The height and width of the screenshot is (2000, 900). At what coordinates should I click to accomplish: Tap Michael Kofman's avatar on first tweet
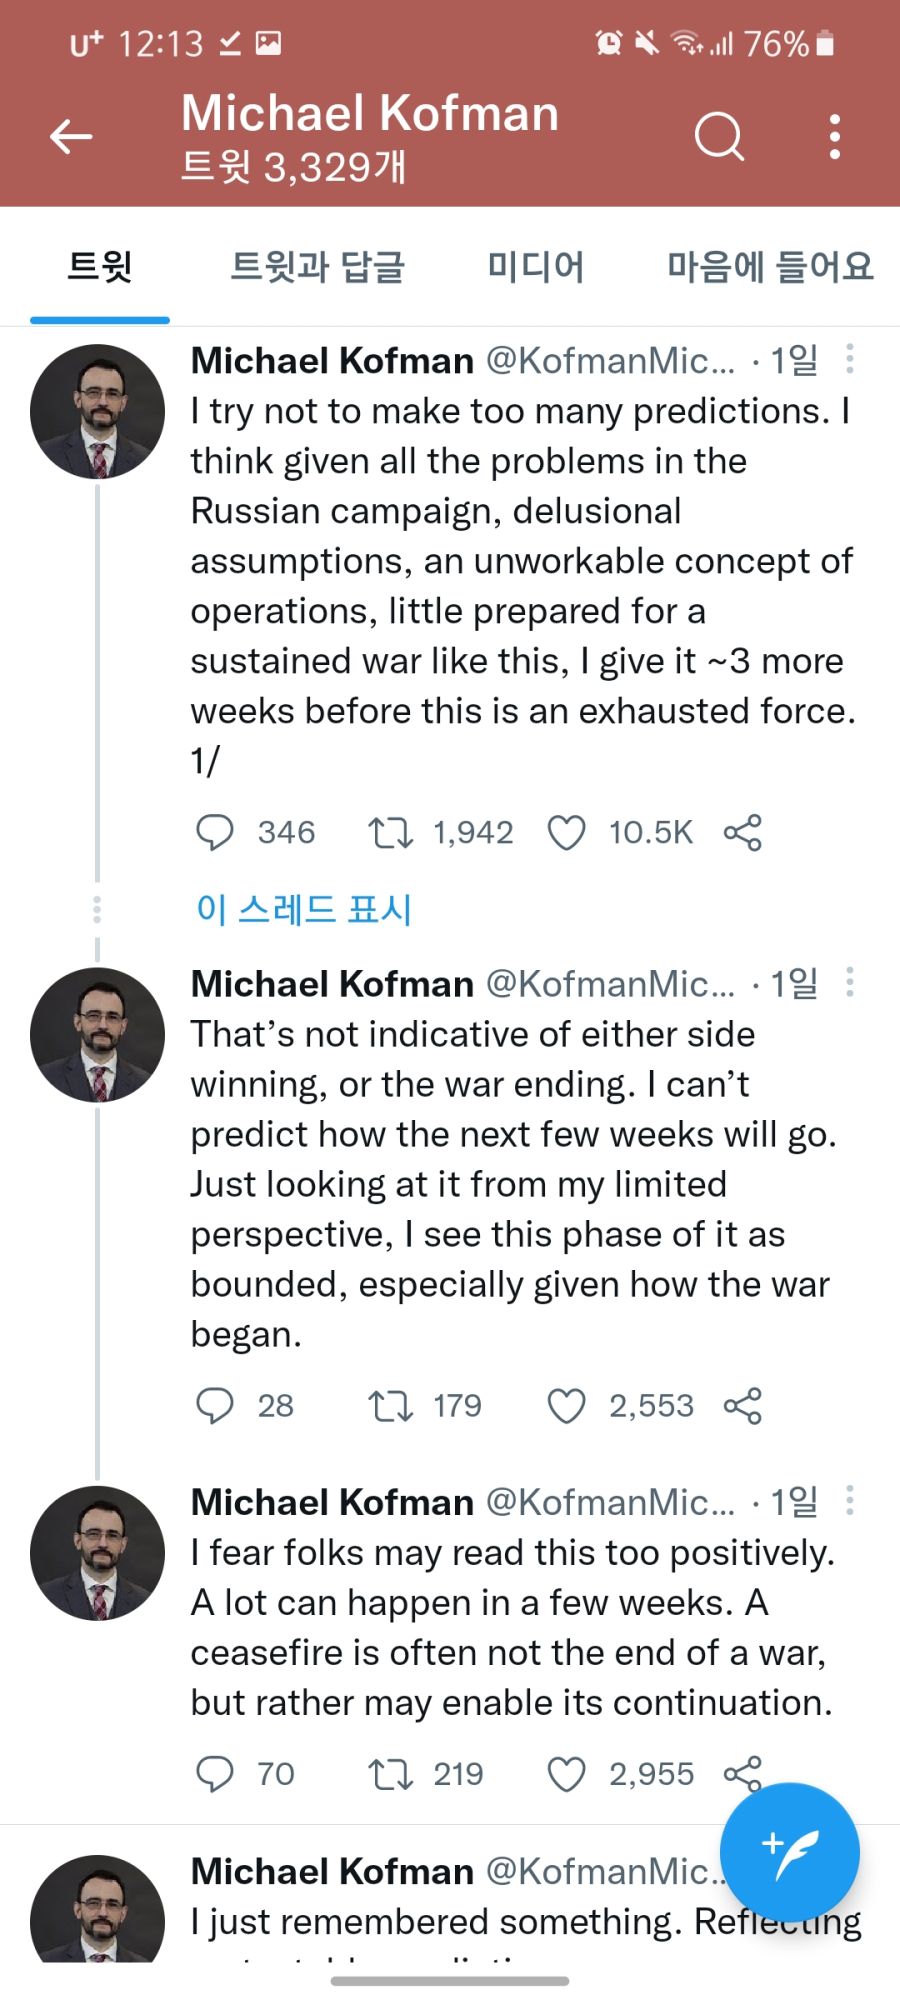point(97,412)
